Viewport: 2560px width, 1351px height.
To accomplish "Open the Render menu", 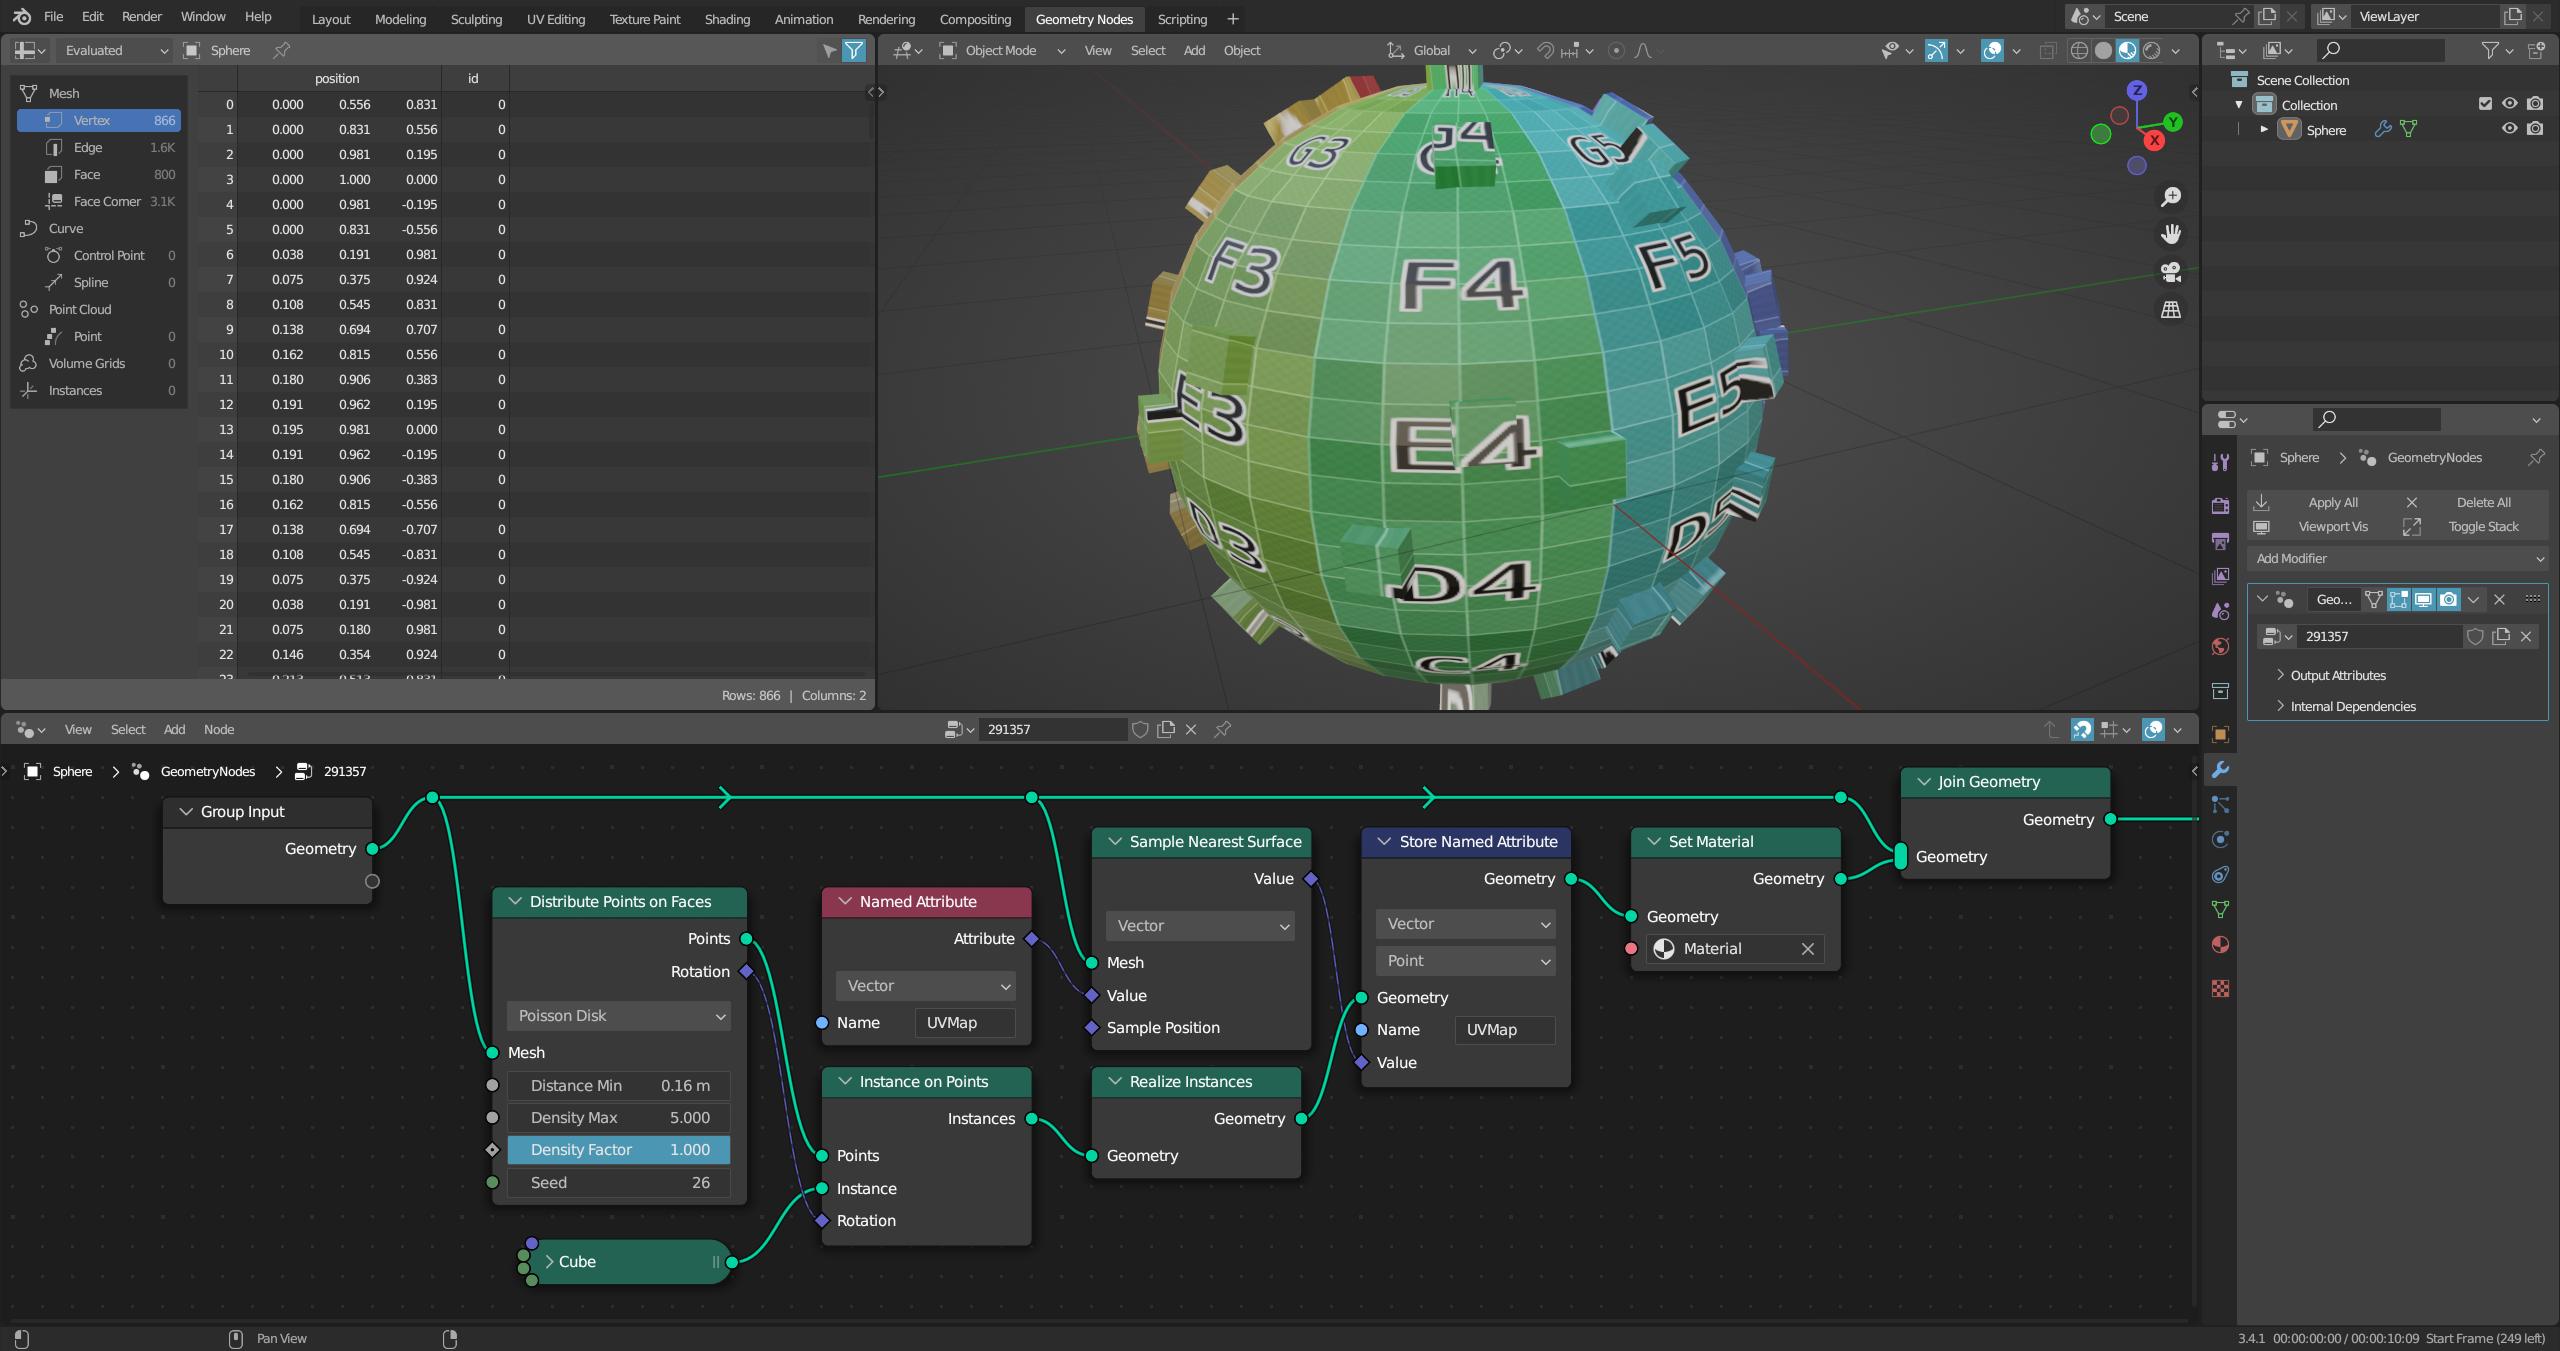I will (142, 17).
